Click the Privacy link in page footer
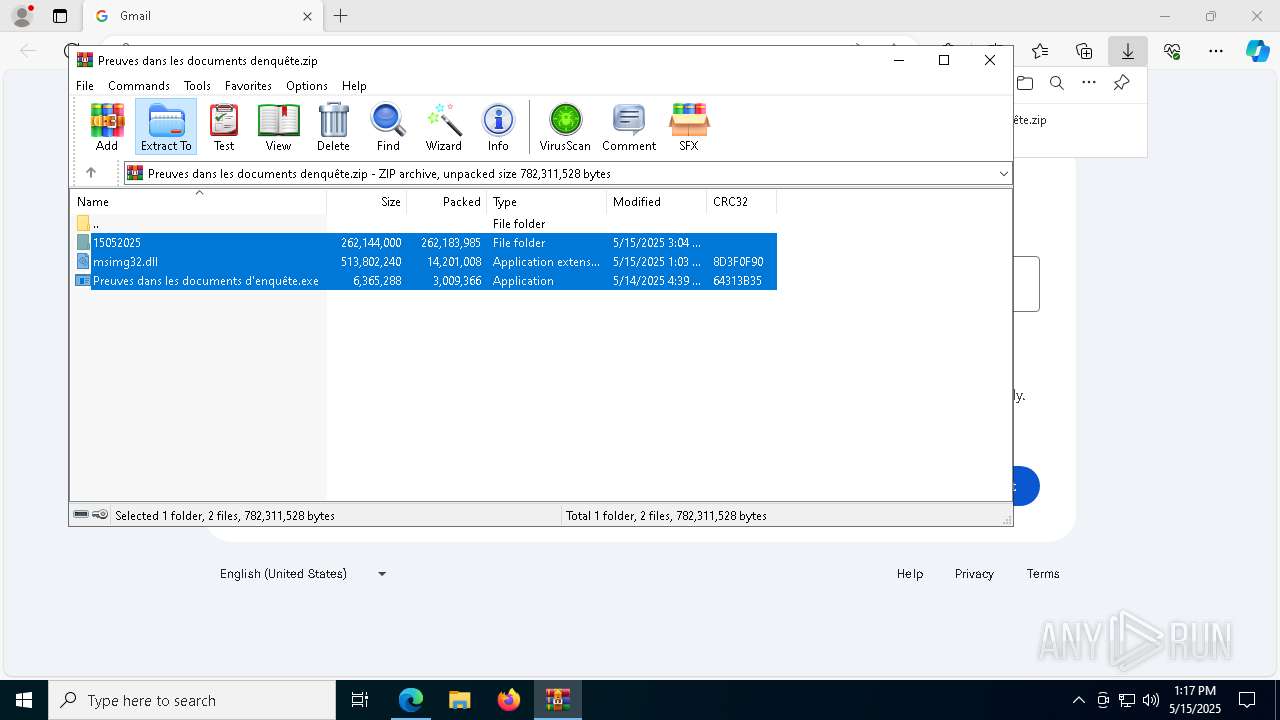 (974, 574)
